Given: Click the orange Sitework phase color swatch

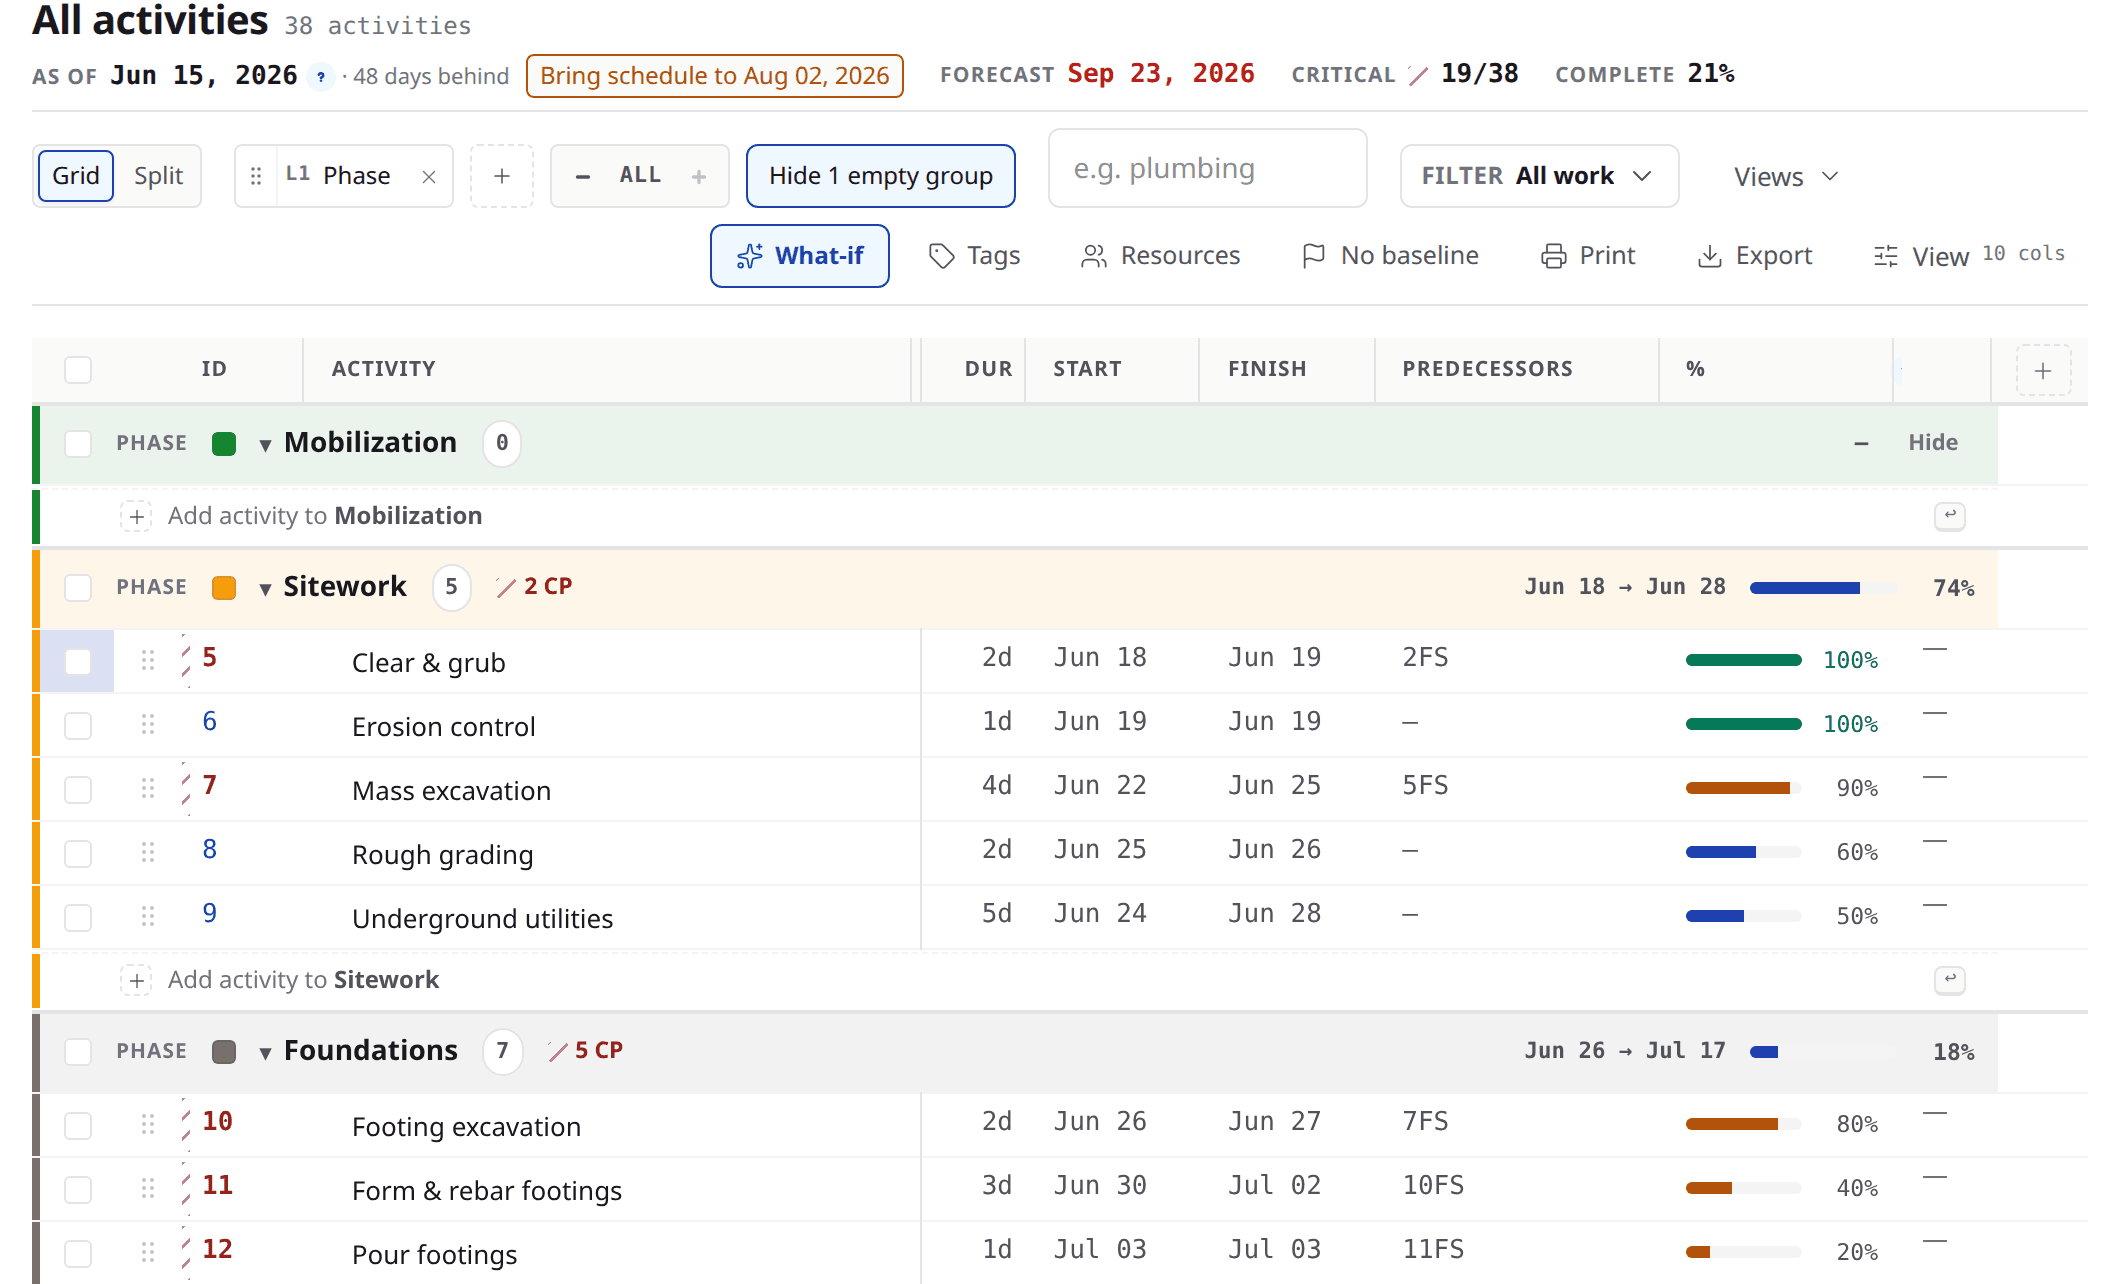Looking at the screenshot, I should tap(224, 588).
